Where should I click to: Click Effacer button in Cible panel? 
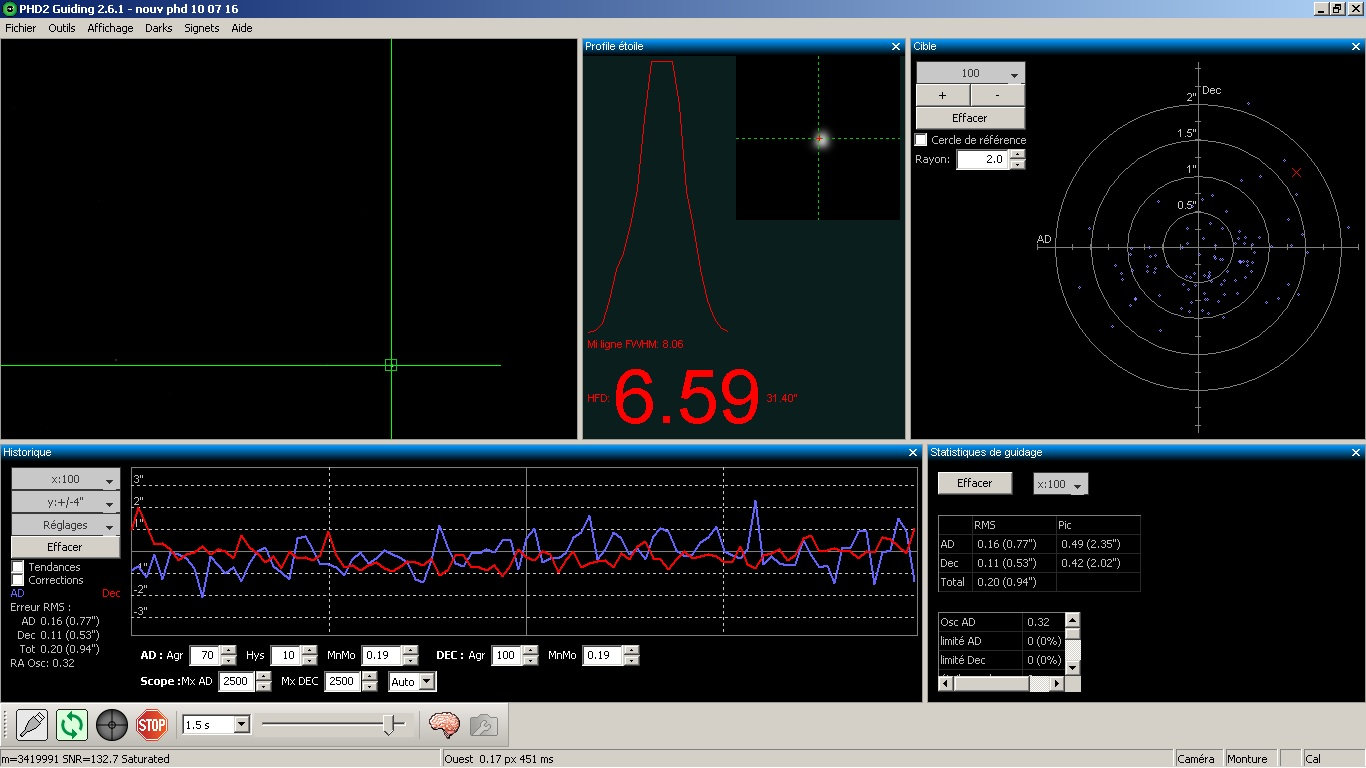click(970, 118)
